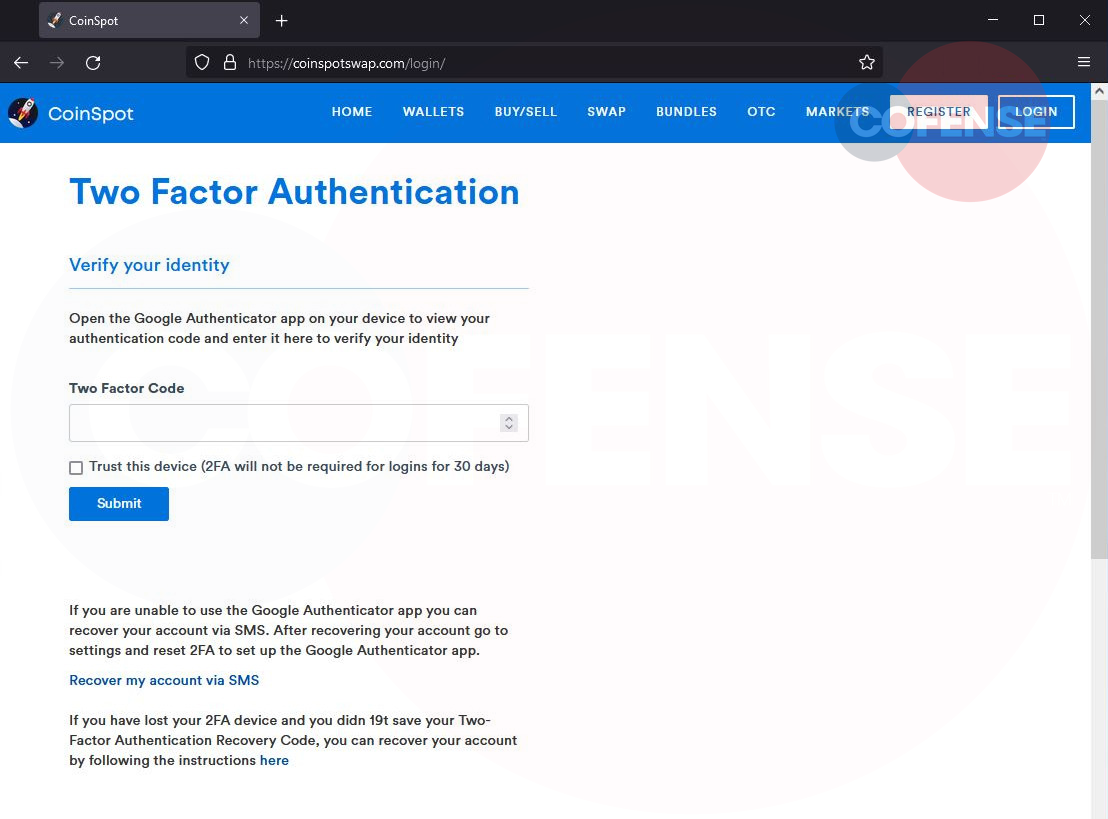Click the LOGIN button in header

(x=1036, y=112)
